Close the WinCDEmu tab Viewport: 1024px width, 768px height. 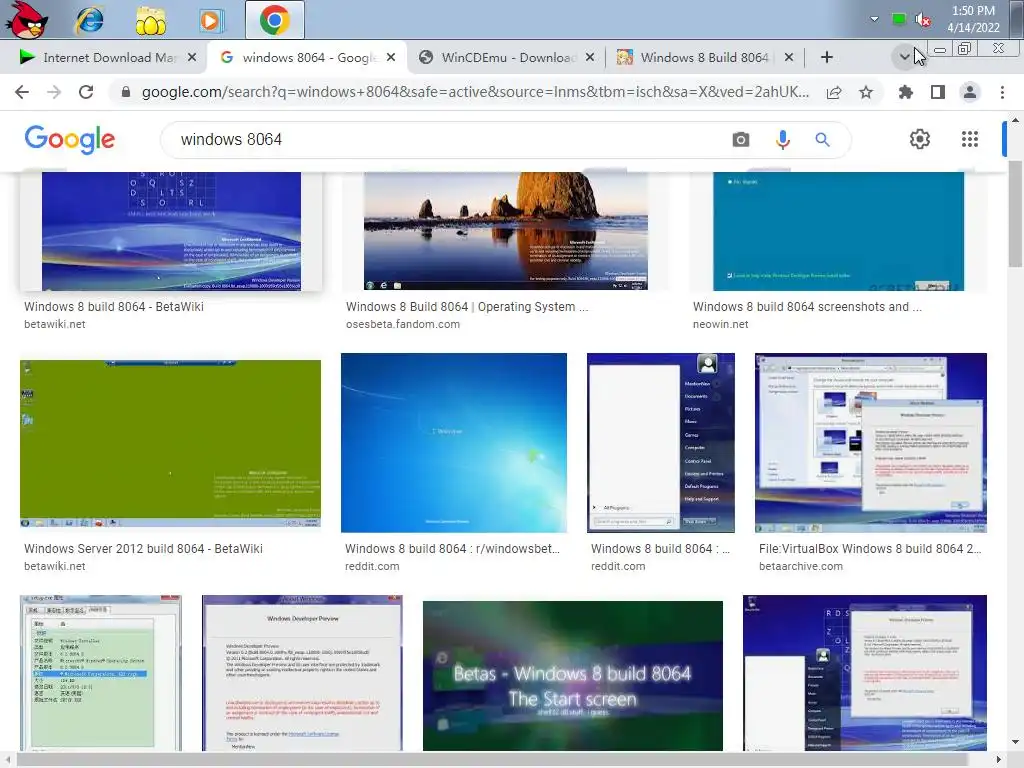pyautogui.click(x=590, y=57)
